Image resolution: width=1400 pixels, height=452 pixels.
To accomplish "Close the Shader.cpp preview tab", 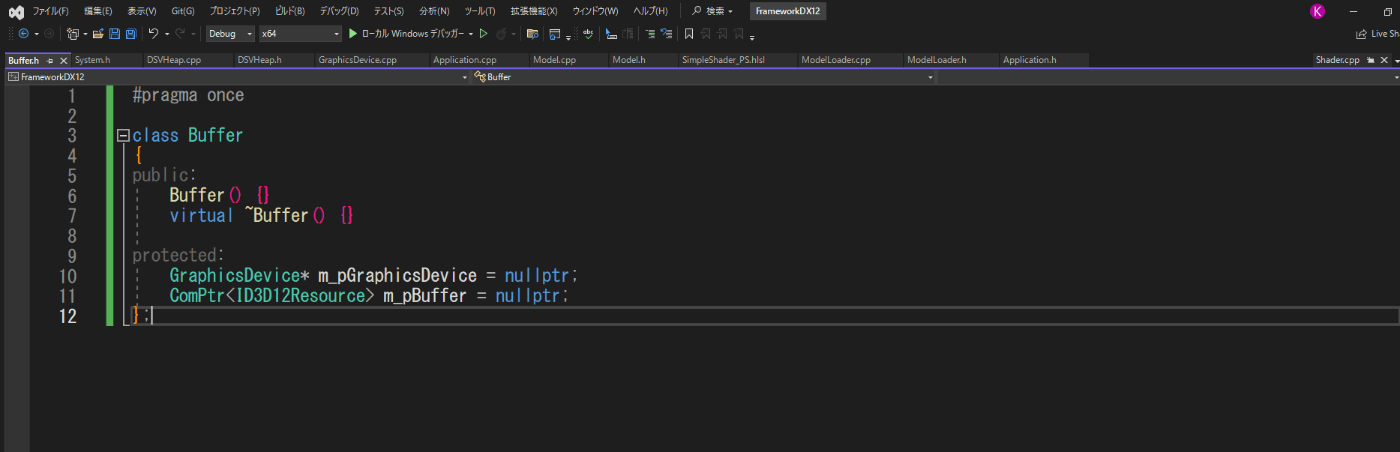I will (1384, 60).
